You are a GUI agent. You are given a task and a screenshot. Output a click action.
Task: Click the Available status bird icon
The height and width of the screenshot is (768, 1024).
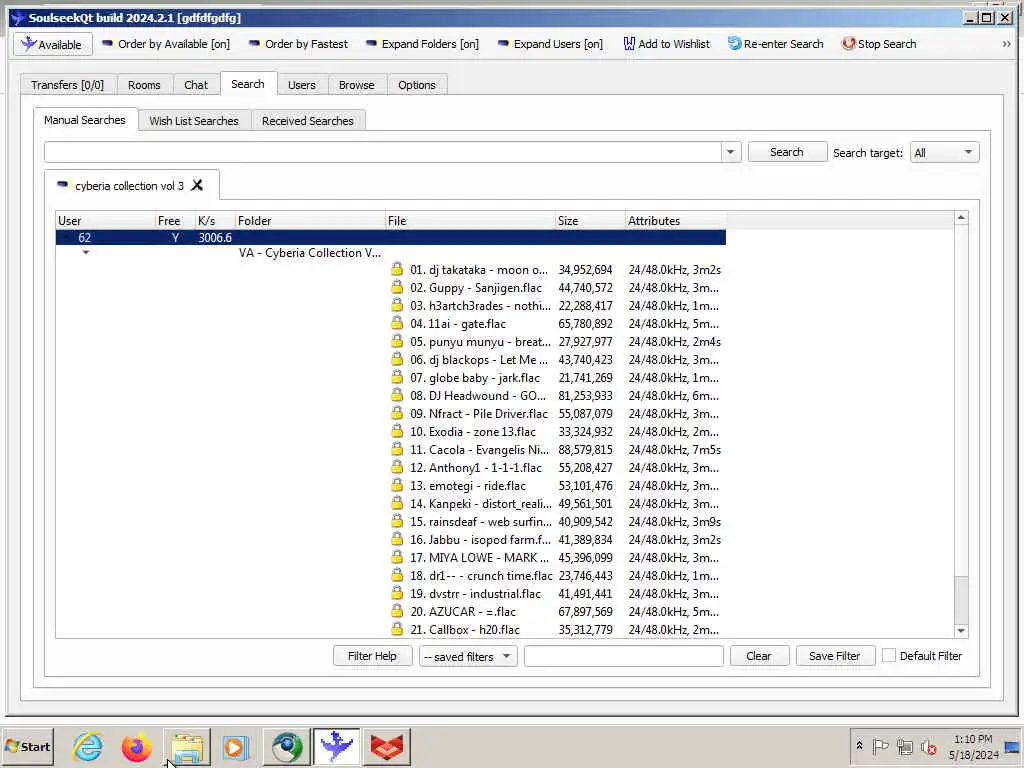click(x=28, y=44)
